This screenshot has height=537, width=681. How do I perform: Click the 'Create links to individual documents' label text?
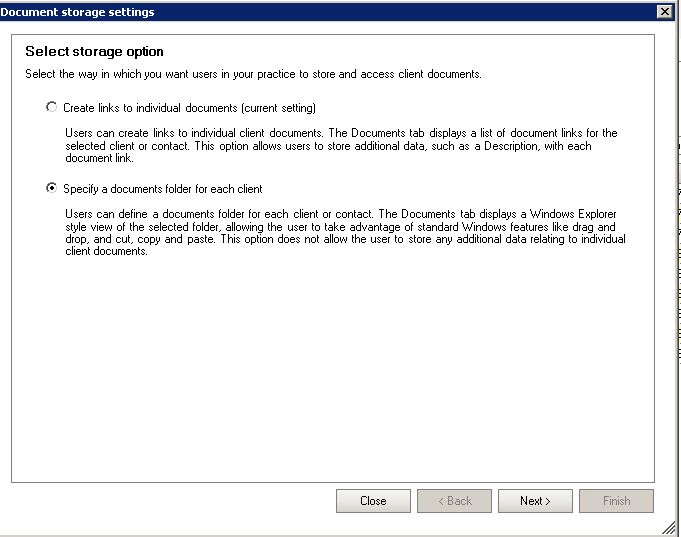coord(150,107)
